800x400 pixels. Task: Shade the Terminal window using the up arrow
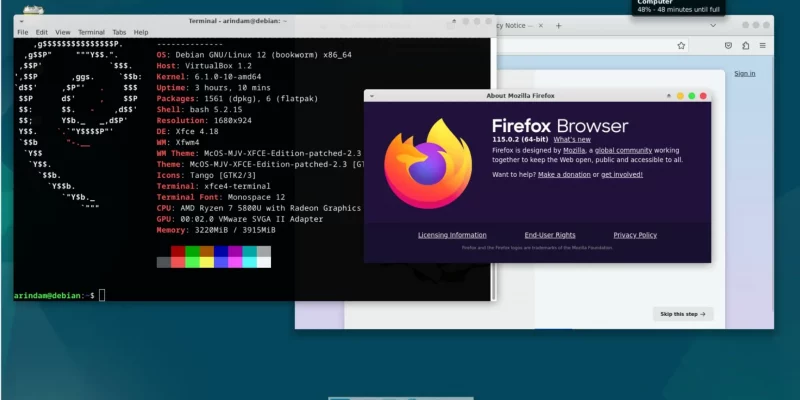[x=454, y=21]
